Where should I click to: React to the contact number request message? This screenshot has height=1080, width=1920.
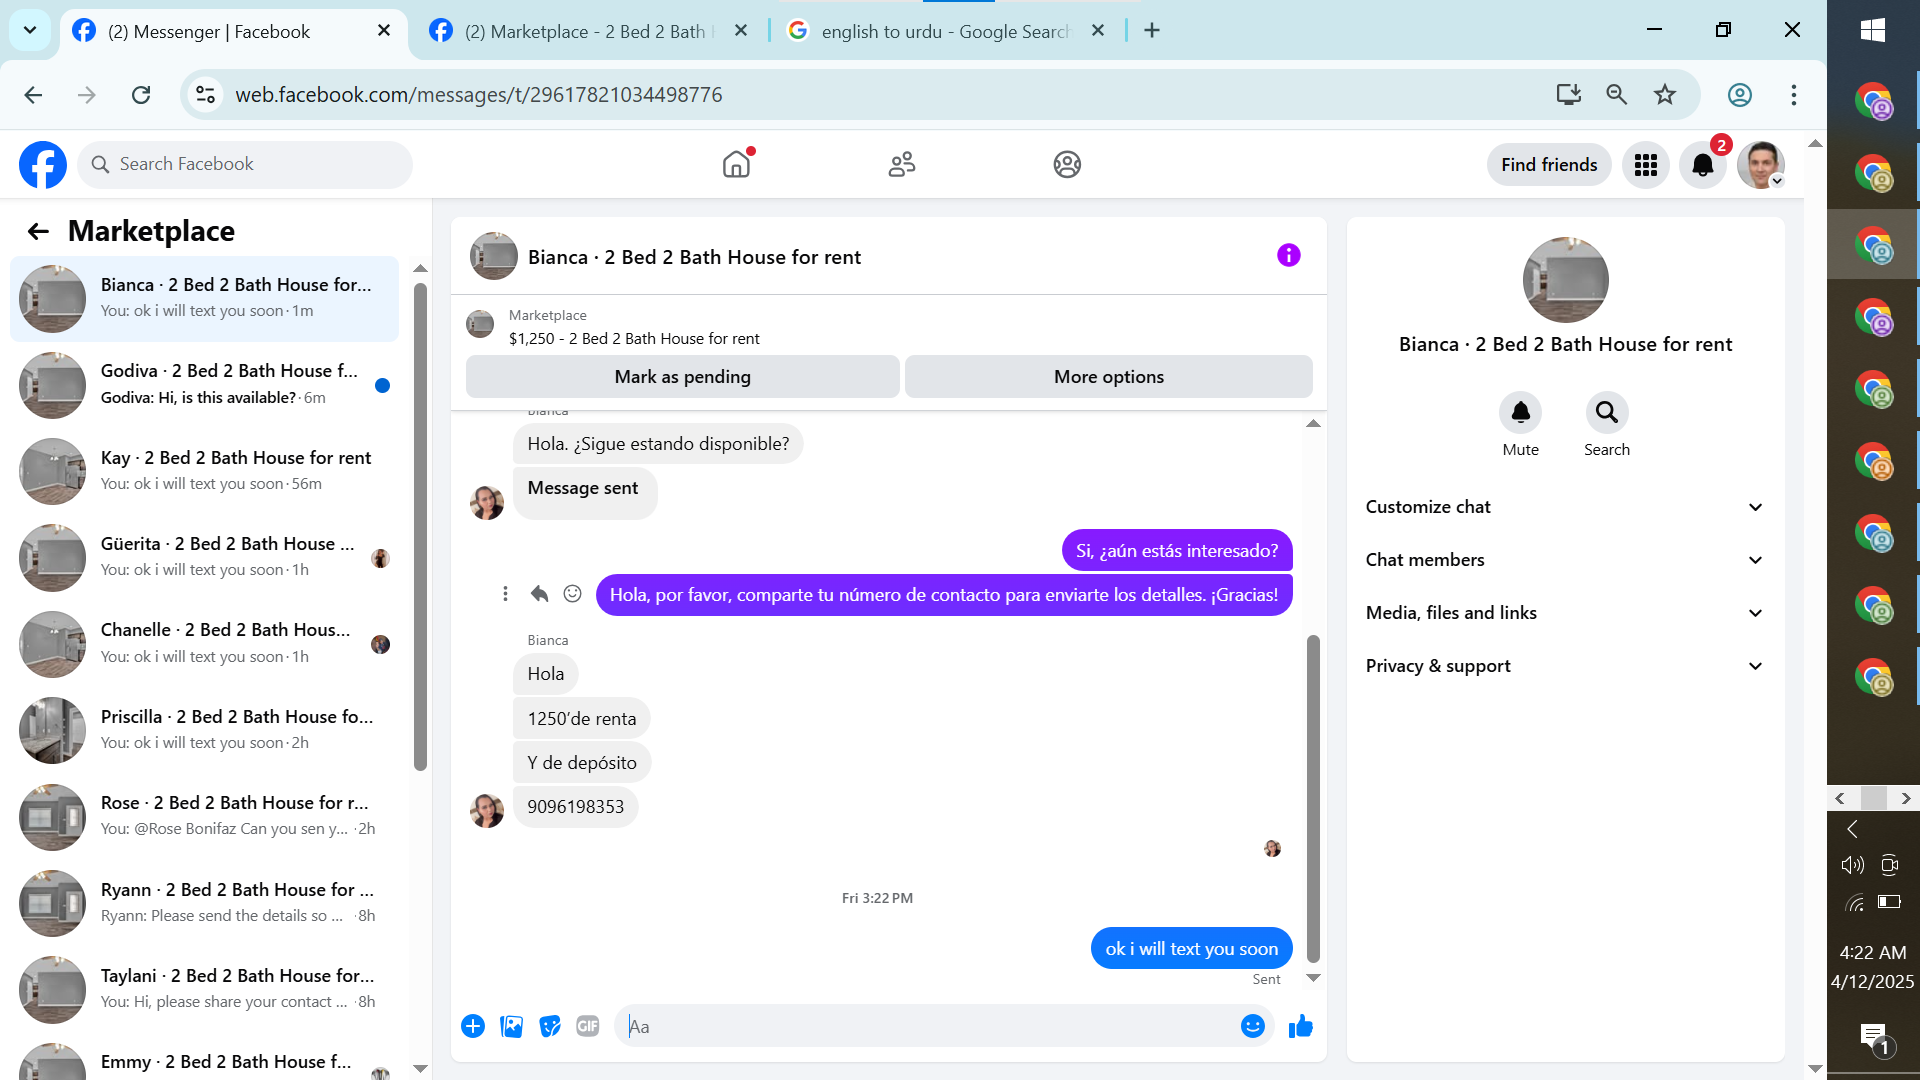click(572, 594)
